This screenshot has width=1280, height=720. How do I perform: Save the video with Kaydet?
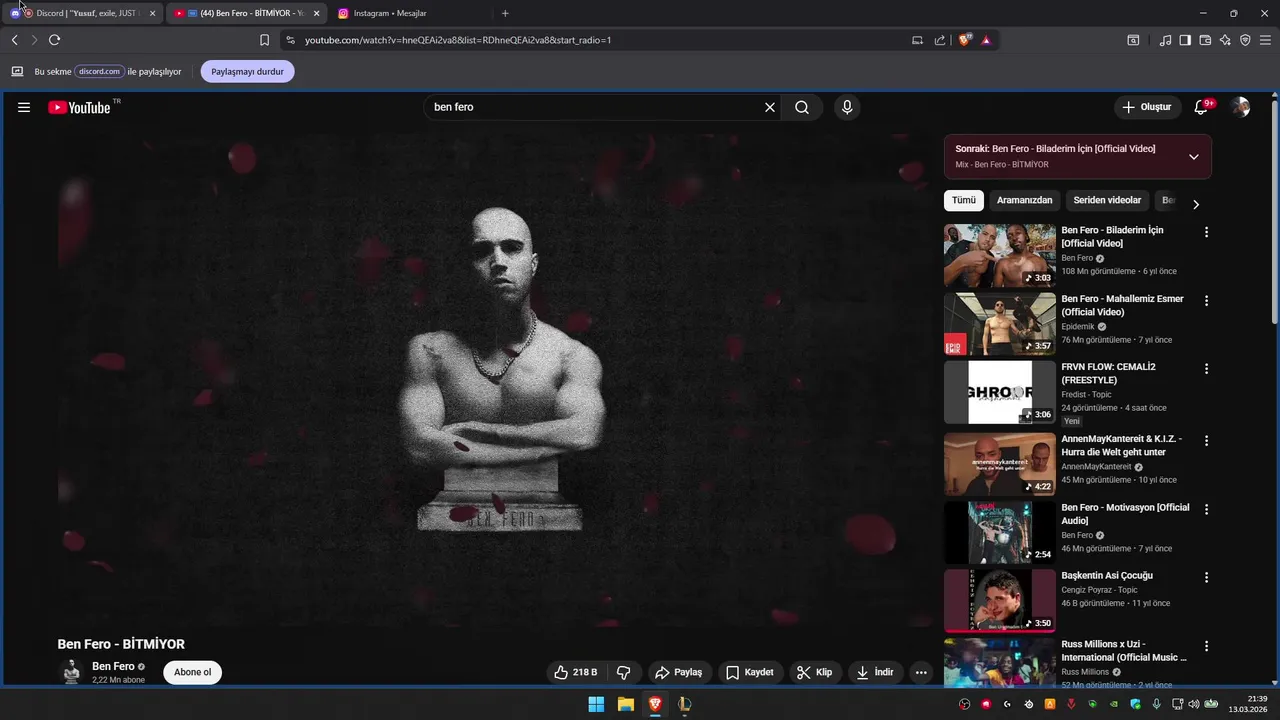tap(750, 672)
